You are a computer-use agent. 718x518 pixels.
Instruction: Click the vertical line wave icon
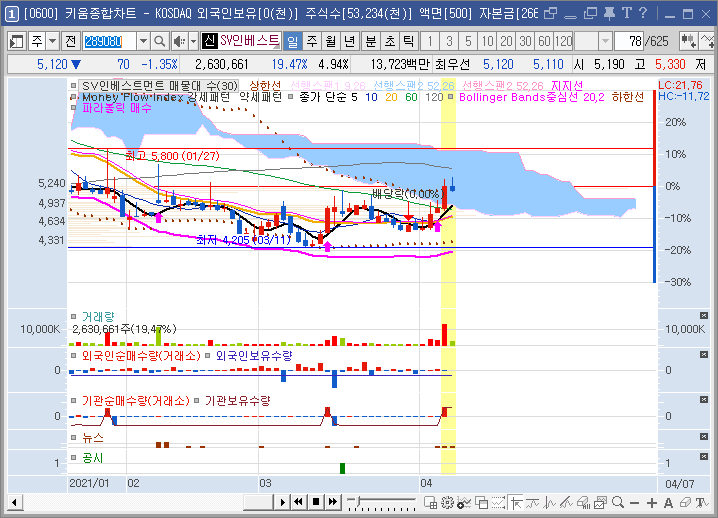(x=549, y=502)
